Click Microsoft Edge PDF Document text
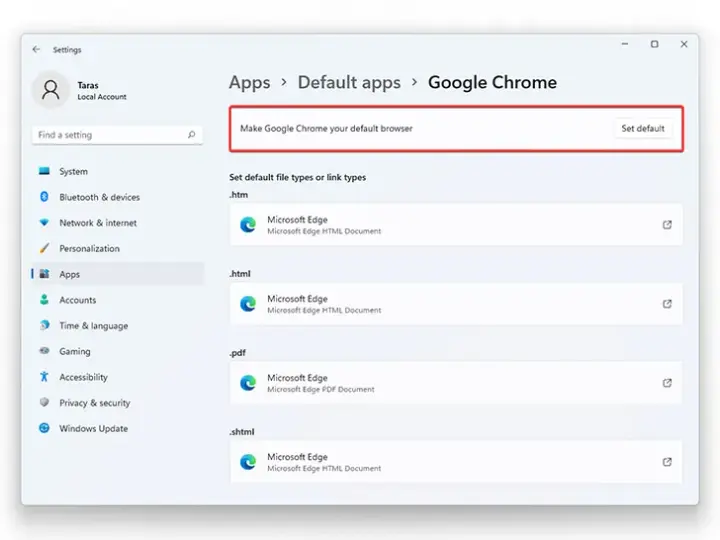The height and width of the screenshot is (540, 720). pyautogui.click(x=321, y=389)
